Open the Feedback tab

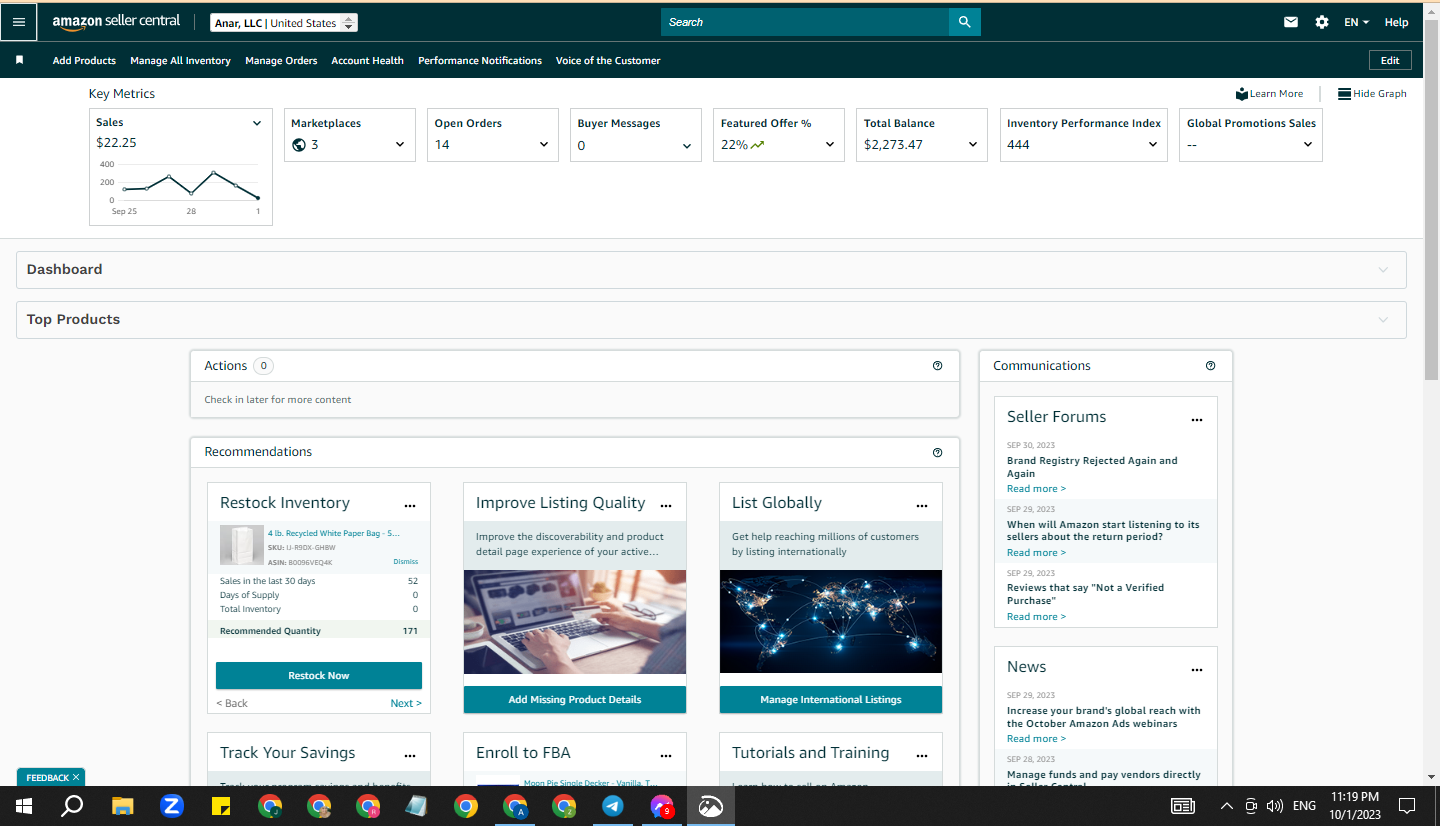coord(47,778)
